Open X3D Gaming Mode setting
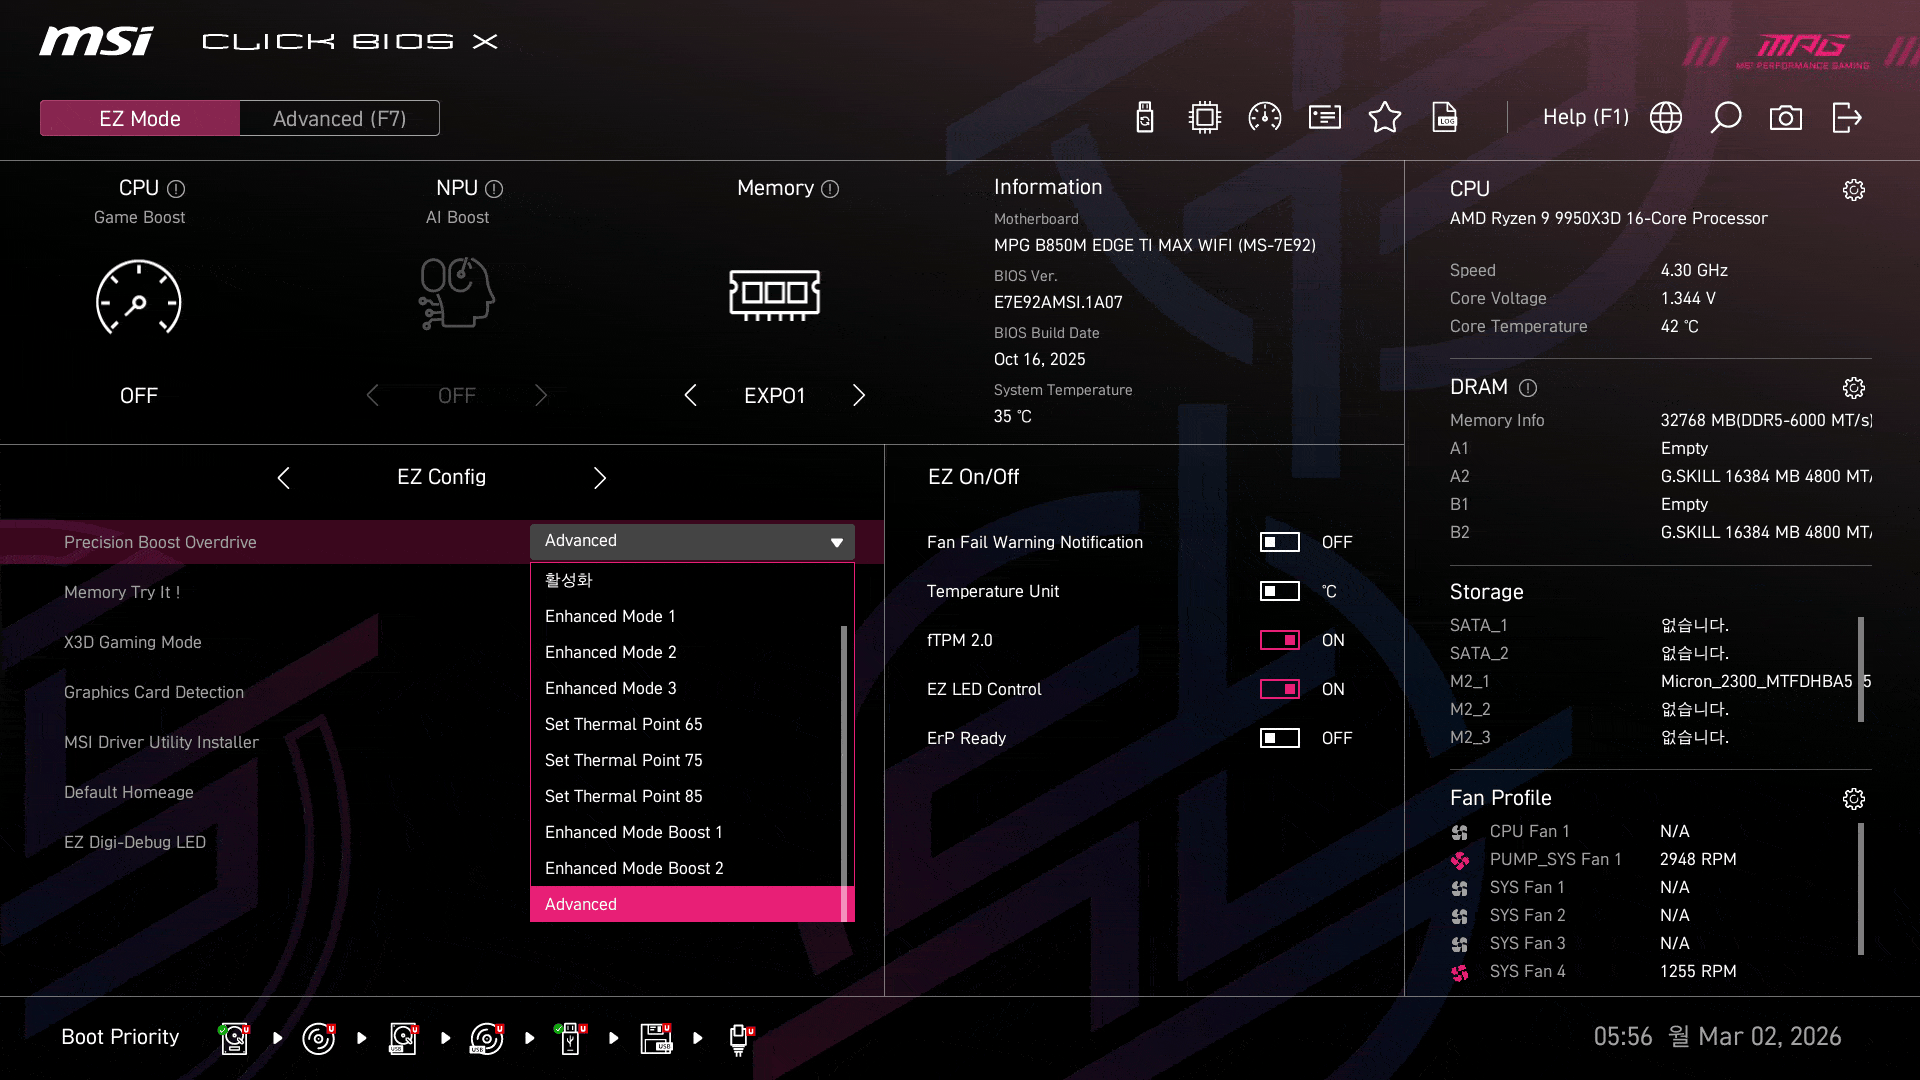Image resolution: width=1920 pixels, height=1080 pixels. [133, 642]
